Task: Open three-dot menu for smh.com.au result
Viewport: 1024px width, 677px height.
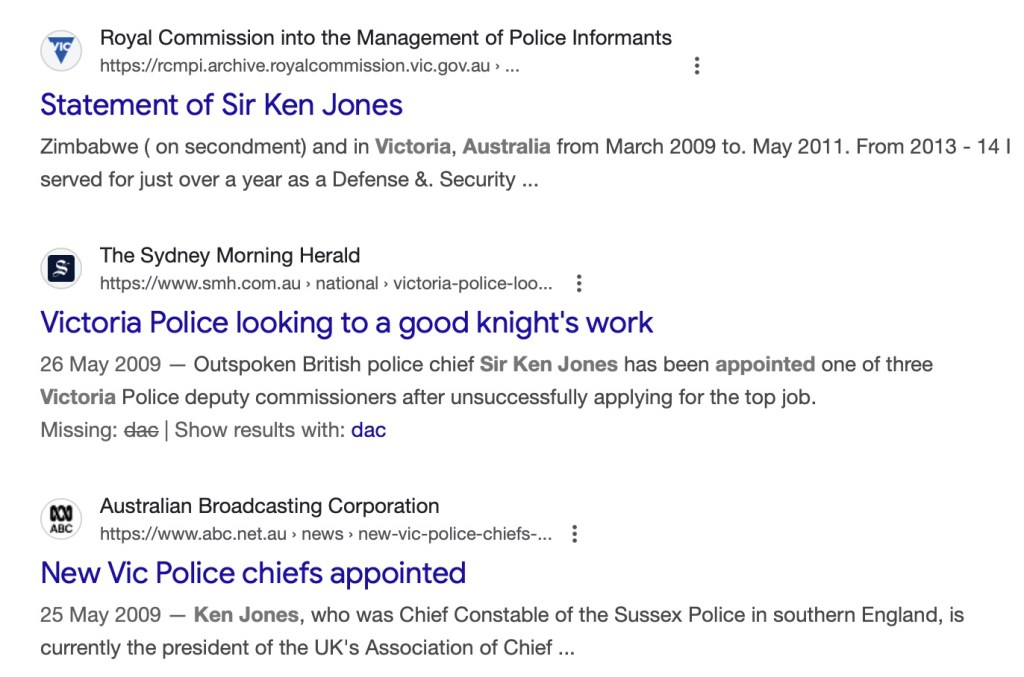Action: (578, 283)
